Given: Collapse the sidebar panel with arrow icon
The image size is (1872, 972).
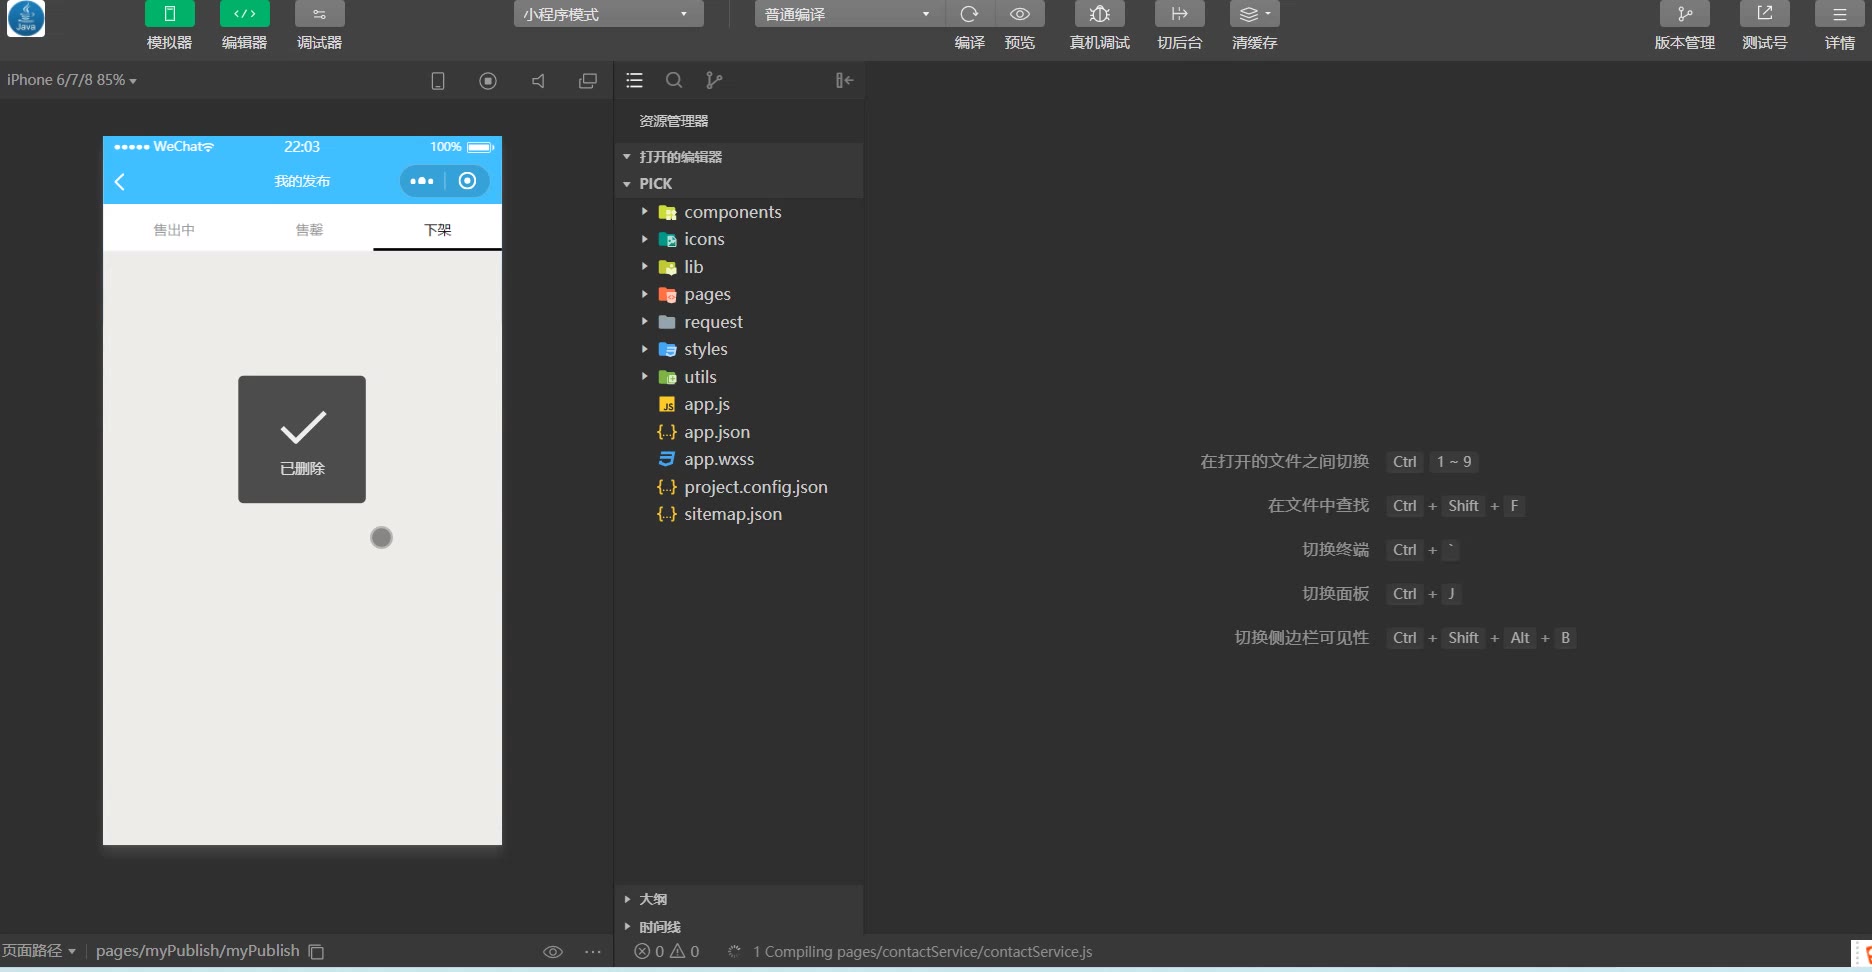Looking at the screenshot, I should point(845,81).
